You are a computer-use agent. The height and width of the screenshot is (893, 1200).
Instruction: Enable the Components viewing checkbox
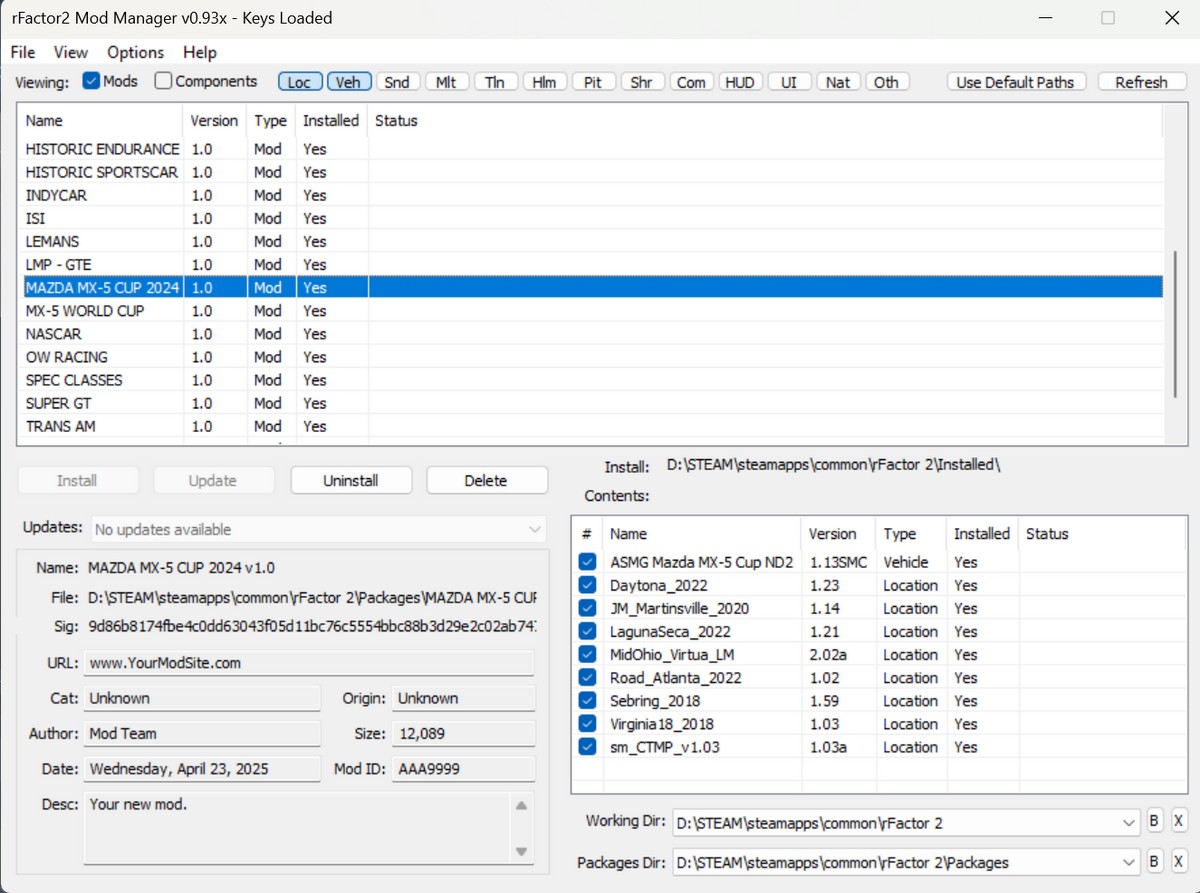click(163, 81)
